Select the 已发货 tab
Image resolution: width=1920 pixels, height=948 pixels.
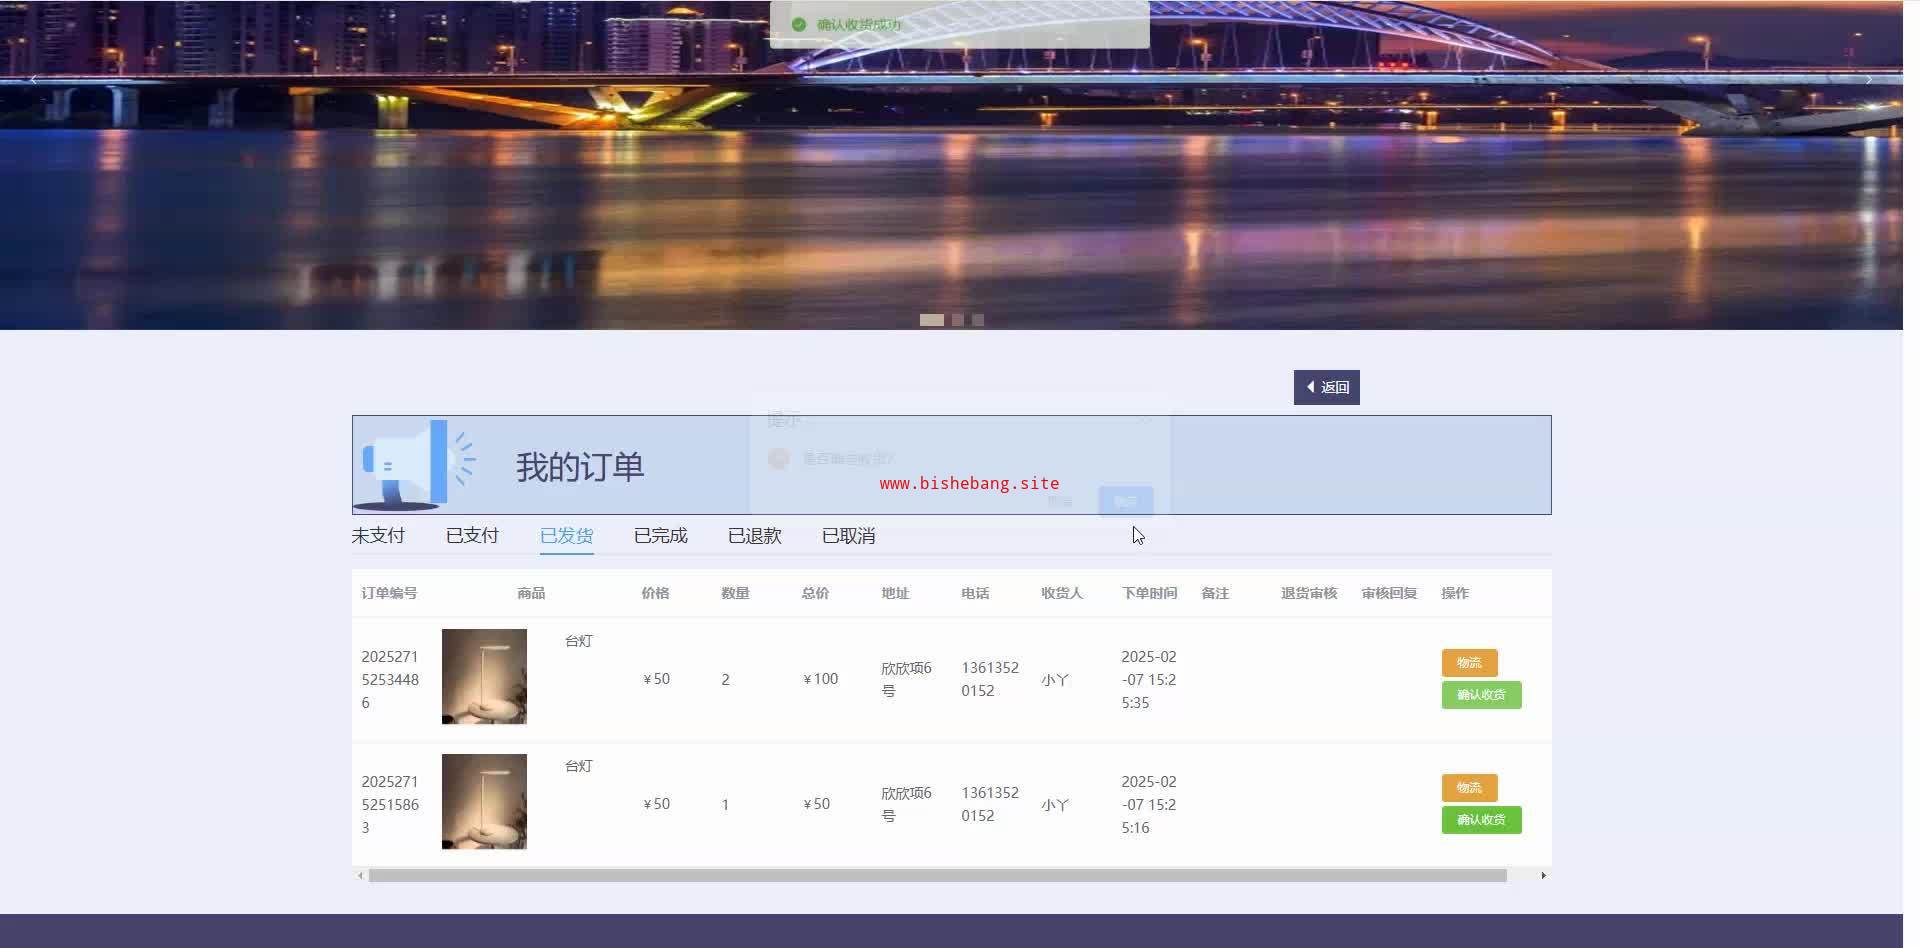pyautogui.click(x=567, y=536)
